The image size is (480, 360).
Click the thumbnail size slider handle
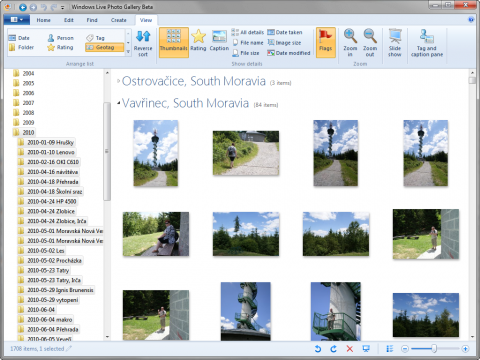tap(434, 349)
